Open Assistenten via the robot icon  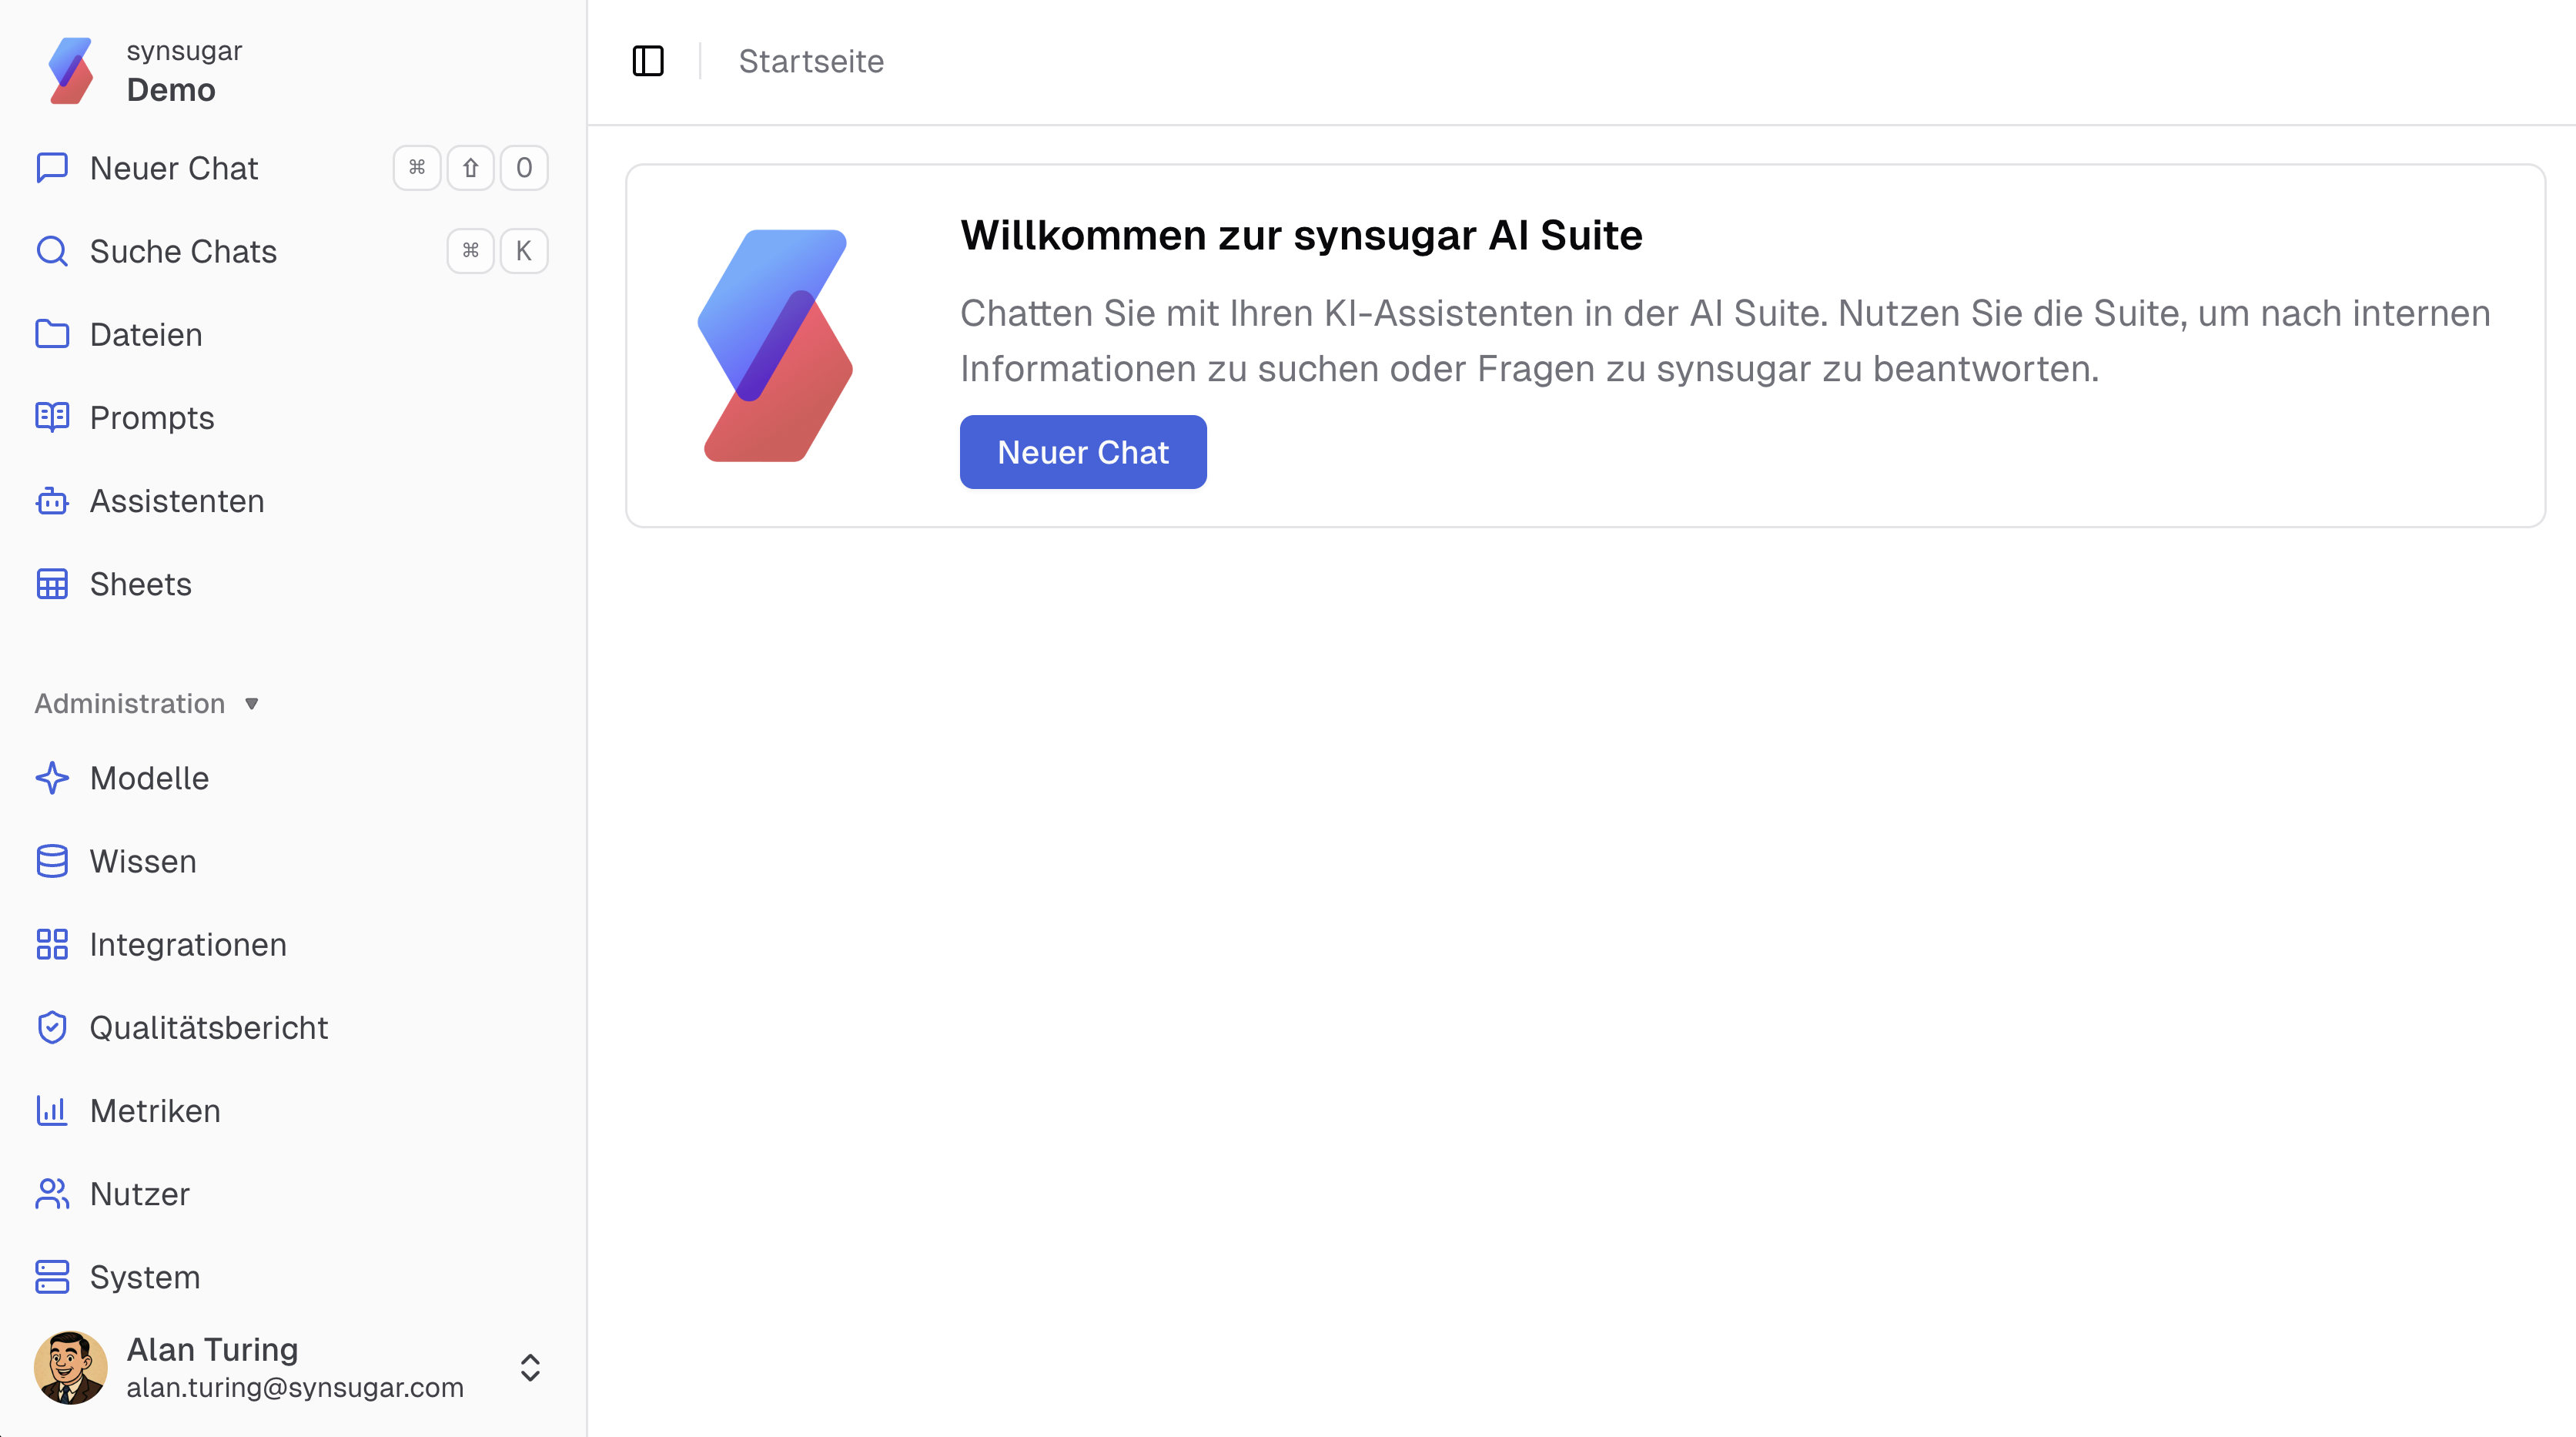pos(52,501)
